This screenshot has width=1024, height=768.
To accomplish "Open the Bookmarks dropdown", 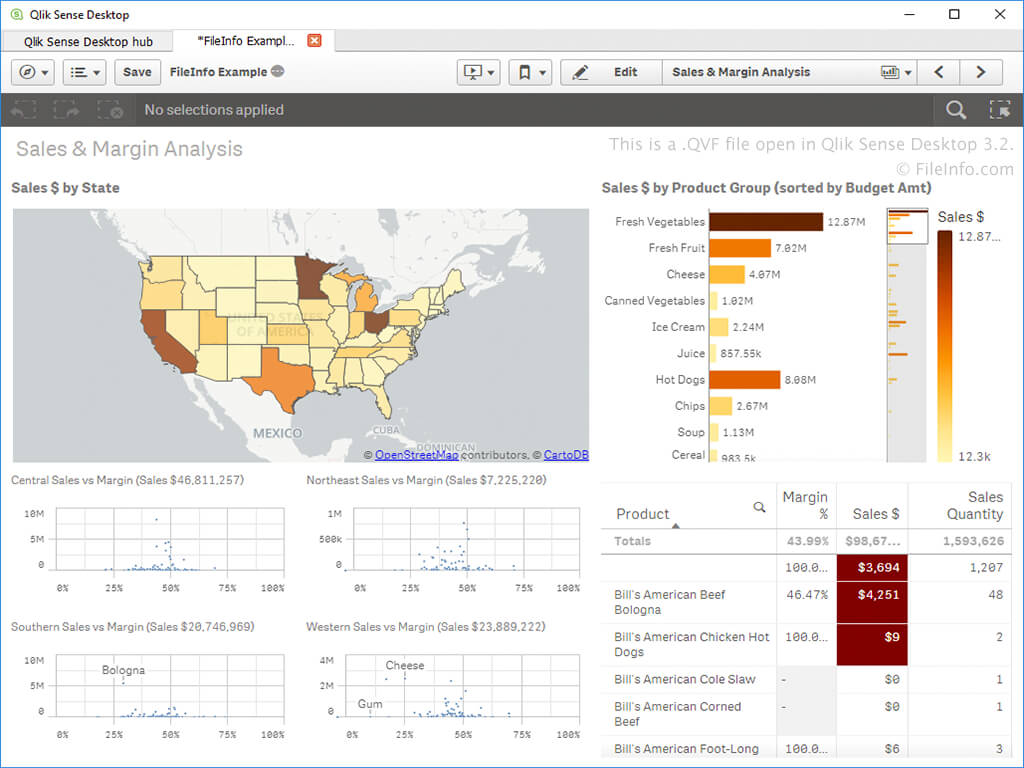I will coord(530,72).
